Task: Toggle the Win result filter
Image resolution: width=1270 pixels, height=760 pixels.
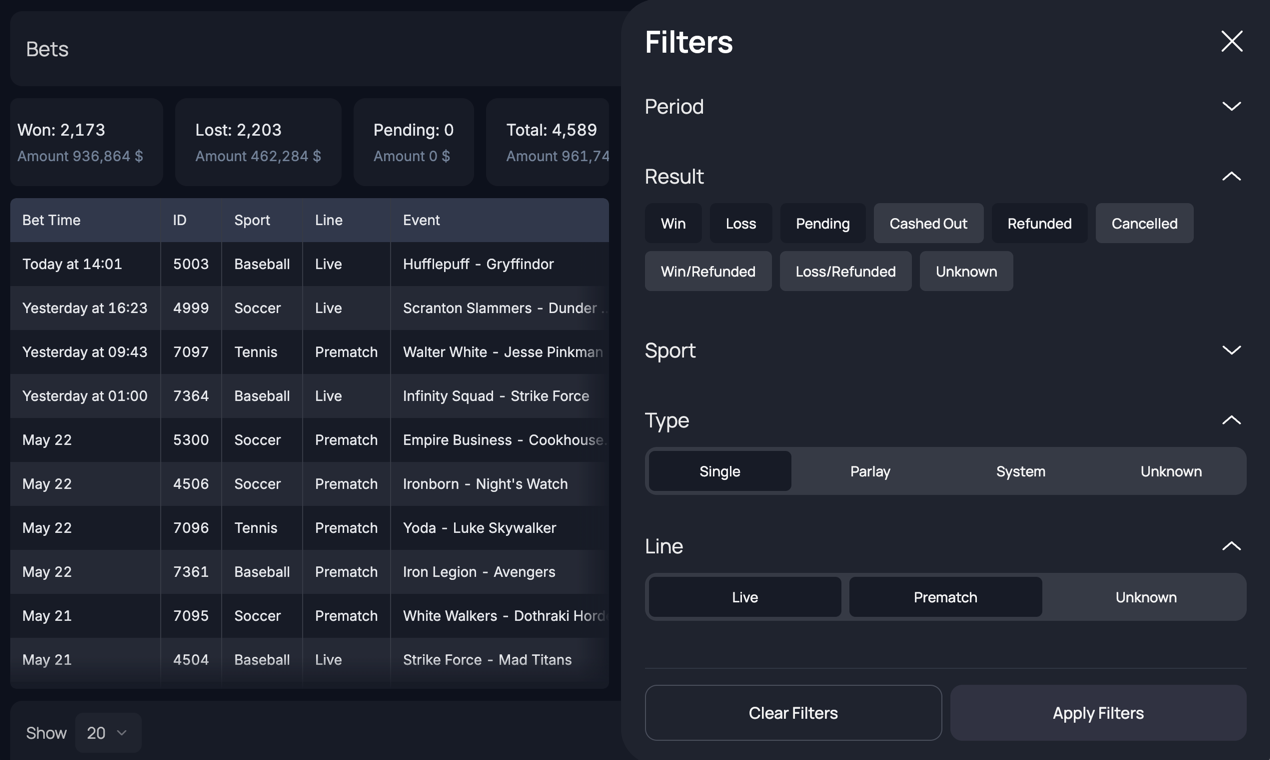Action: pyautogui.click(x=673, y=223)
